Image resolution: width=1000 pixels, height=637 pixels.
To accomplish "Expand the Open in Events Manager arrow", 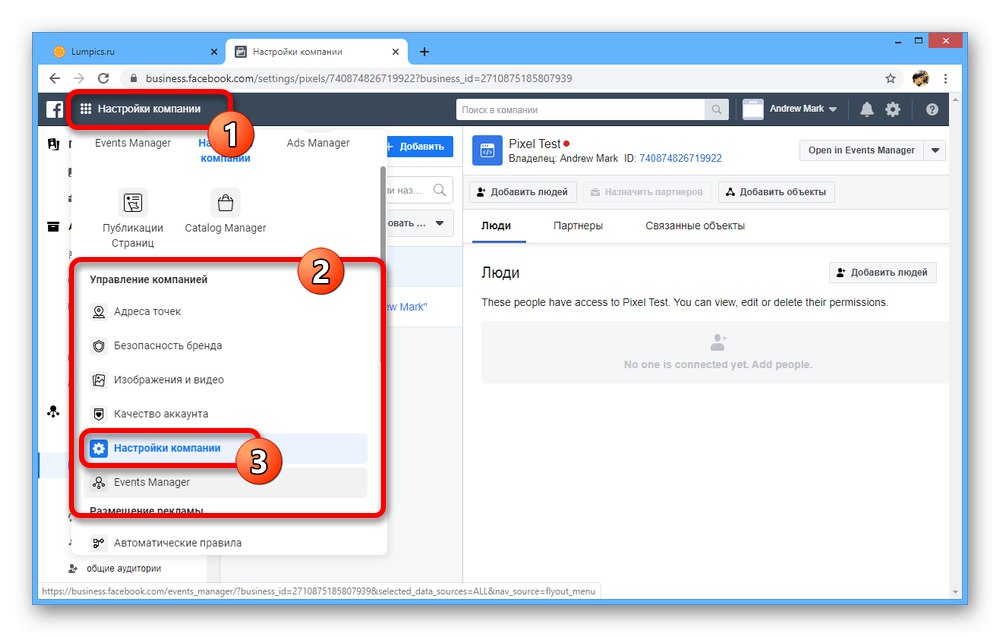I will (x=935, y=150).
